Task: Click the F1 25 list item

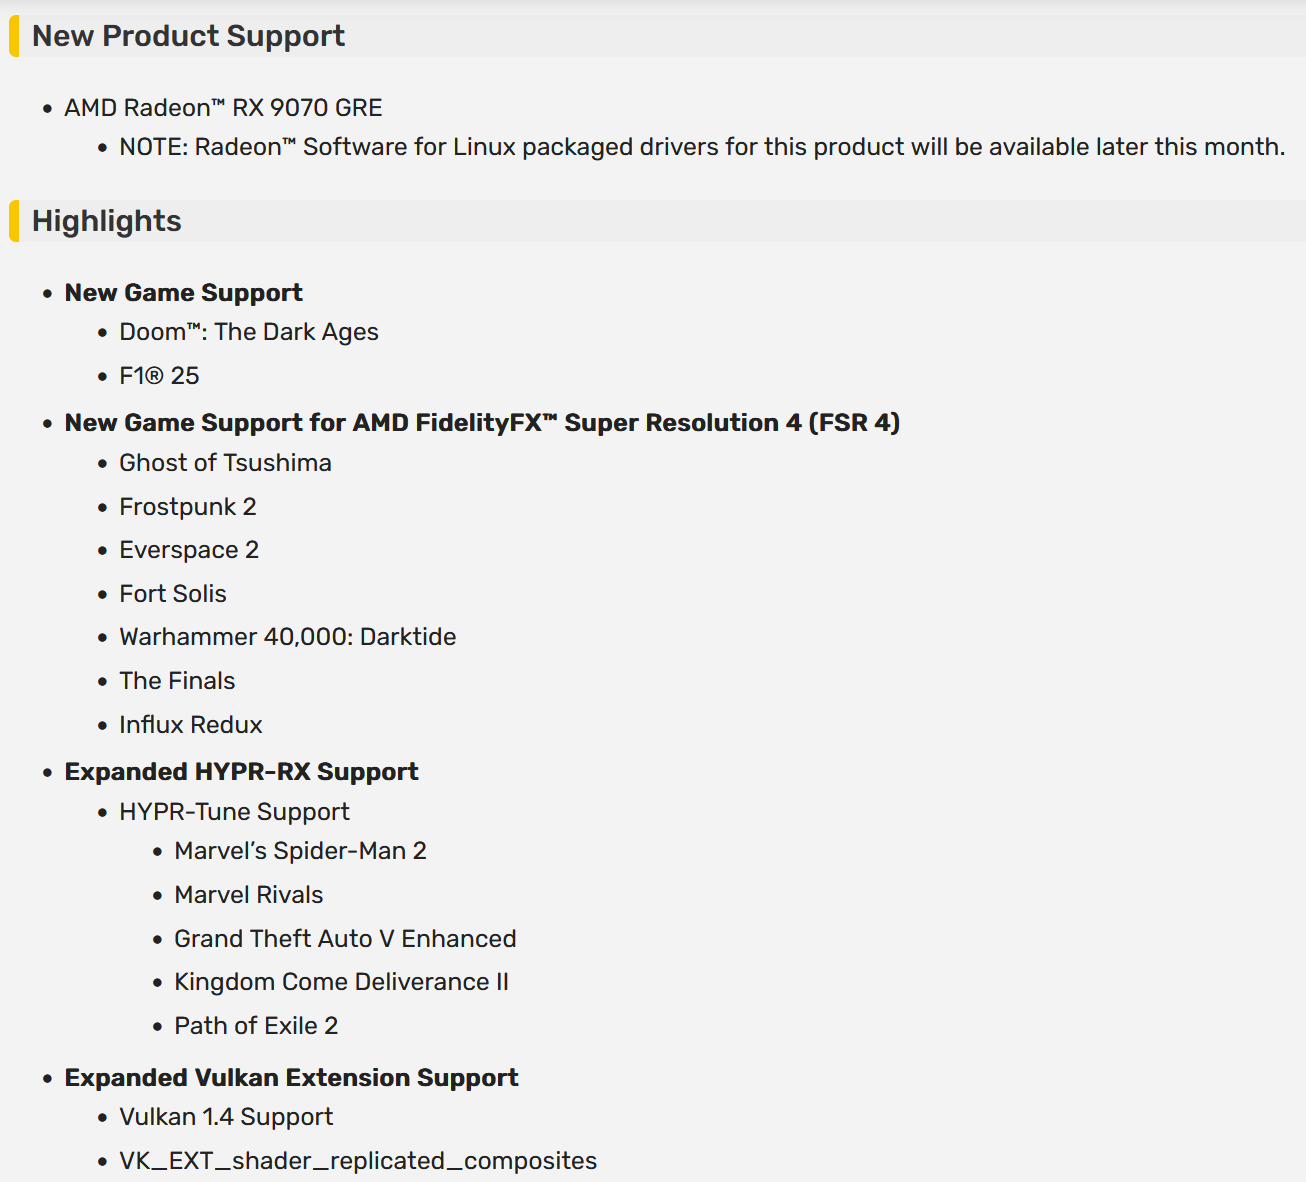Action: pos(160,376)
